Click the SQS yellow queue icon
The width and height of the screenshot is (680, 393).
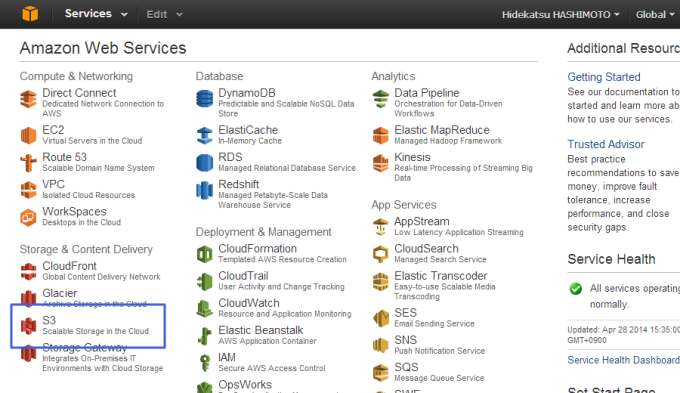[x=381, y=373]
